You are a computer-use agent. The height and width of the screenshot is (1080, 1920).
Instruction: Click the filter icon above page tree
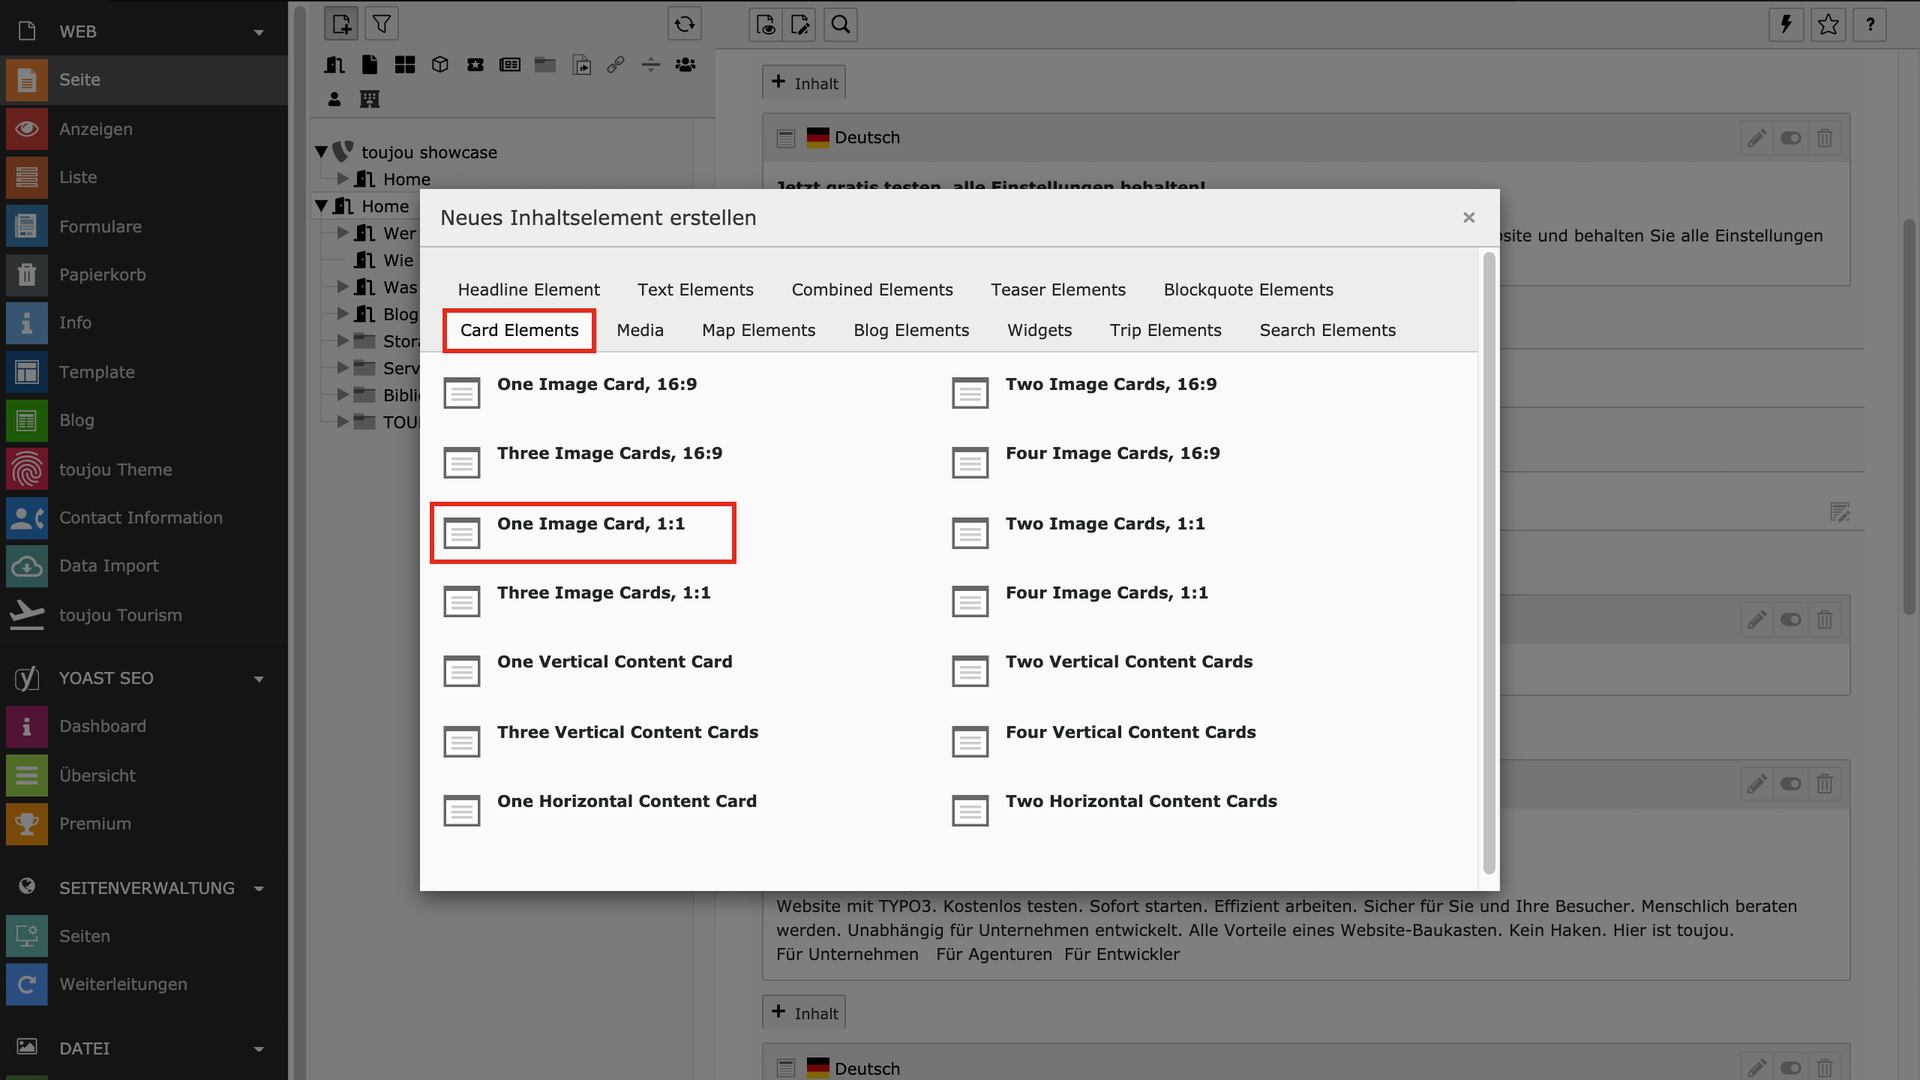381,24
